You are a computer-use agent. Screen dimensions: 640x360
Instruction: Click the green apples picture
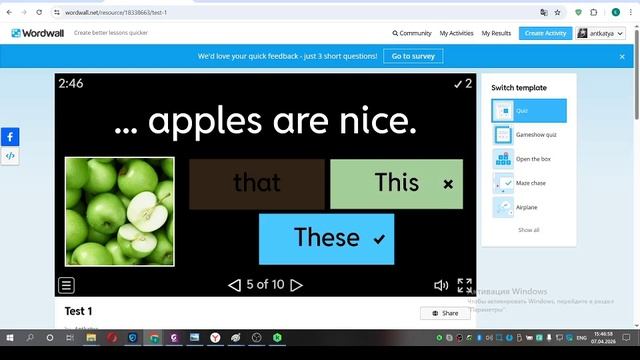point(120,211)
